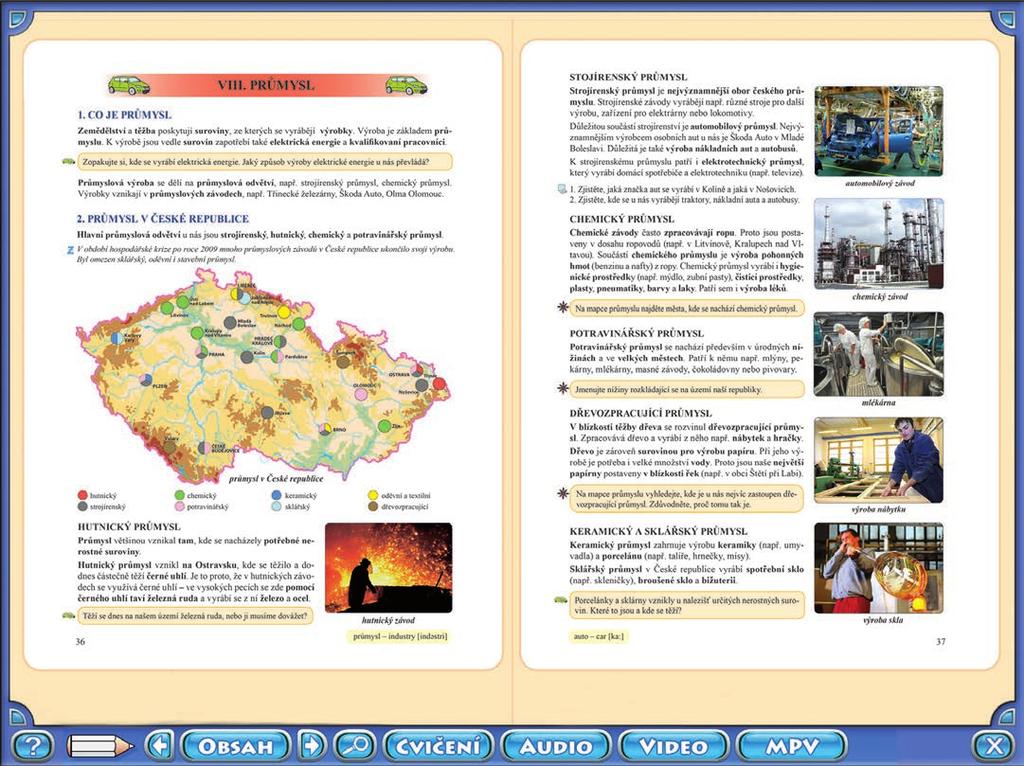The image size is (1024, 766).
Task: Open the automobilový závod photo
Action: [x=879, y=131]
